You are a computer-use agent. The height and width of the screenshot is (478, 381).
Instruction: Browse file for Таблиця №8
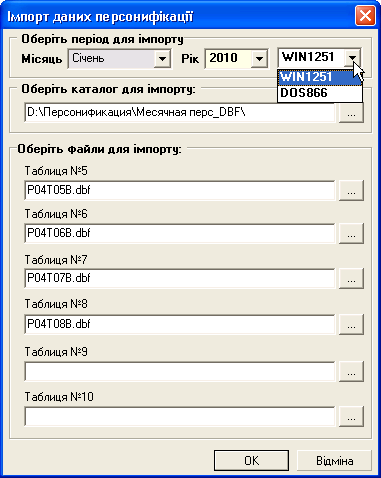click(x=351, y=325)
